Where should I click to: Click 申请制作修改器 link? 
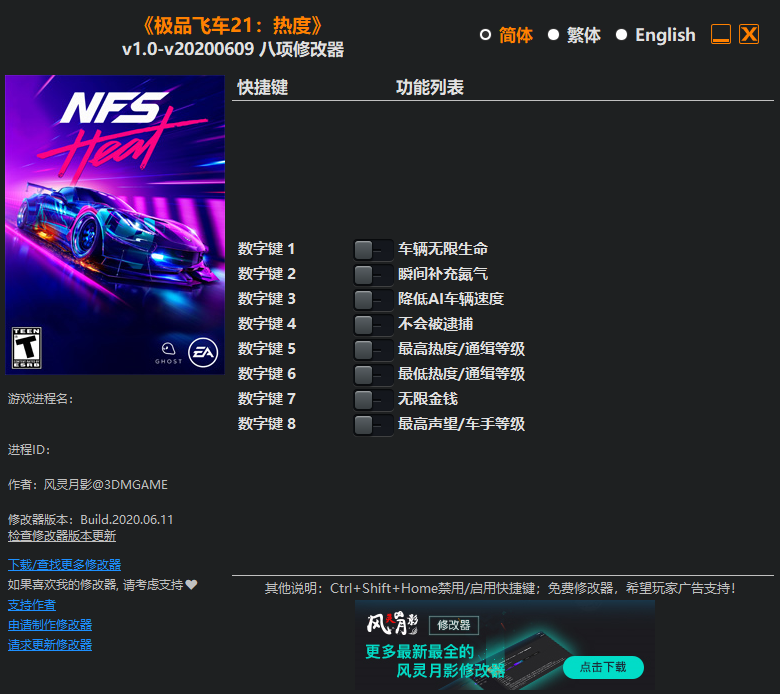pyautogui.click(x=50, y=625)
